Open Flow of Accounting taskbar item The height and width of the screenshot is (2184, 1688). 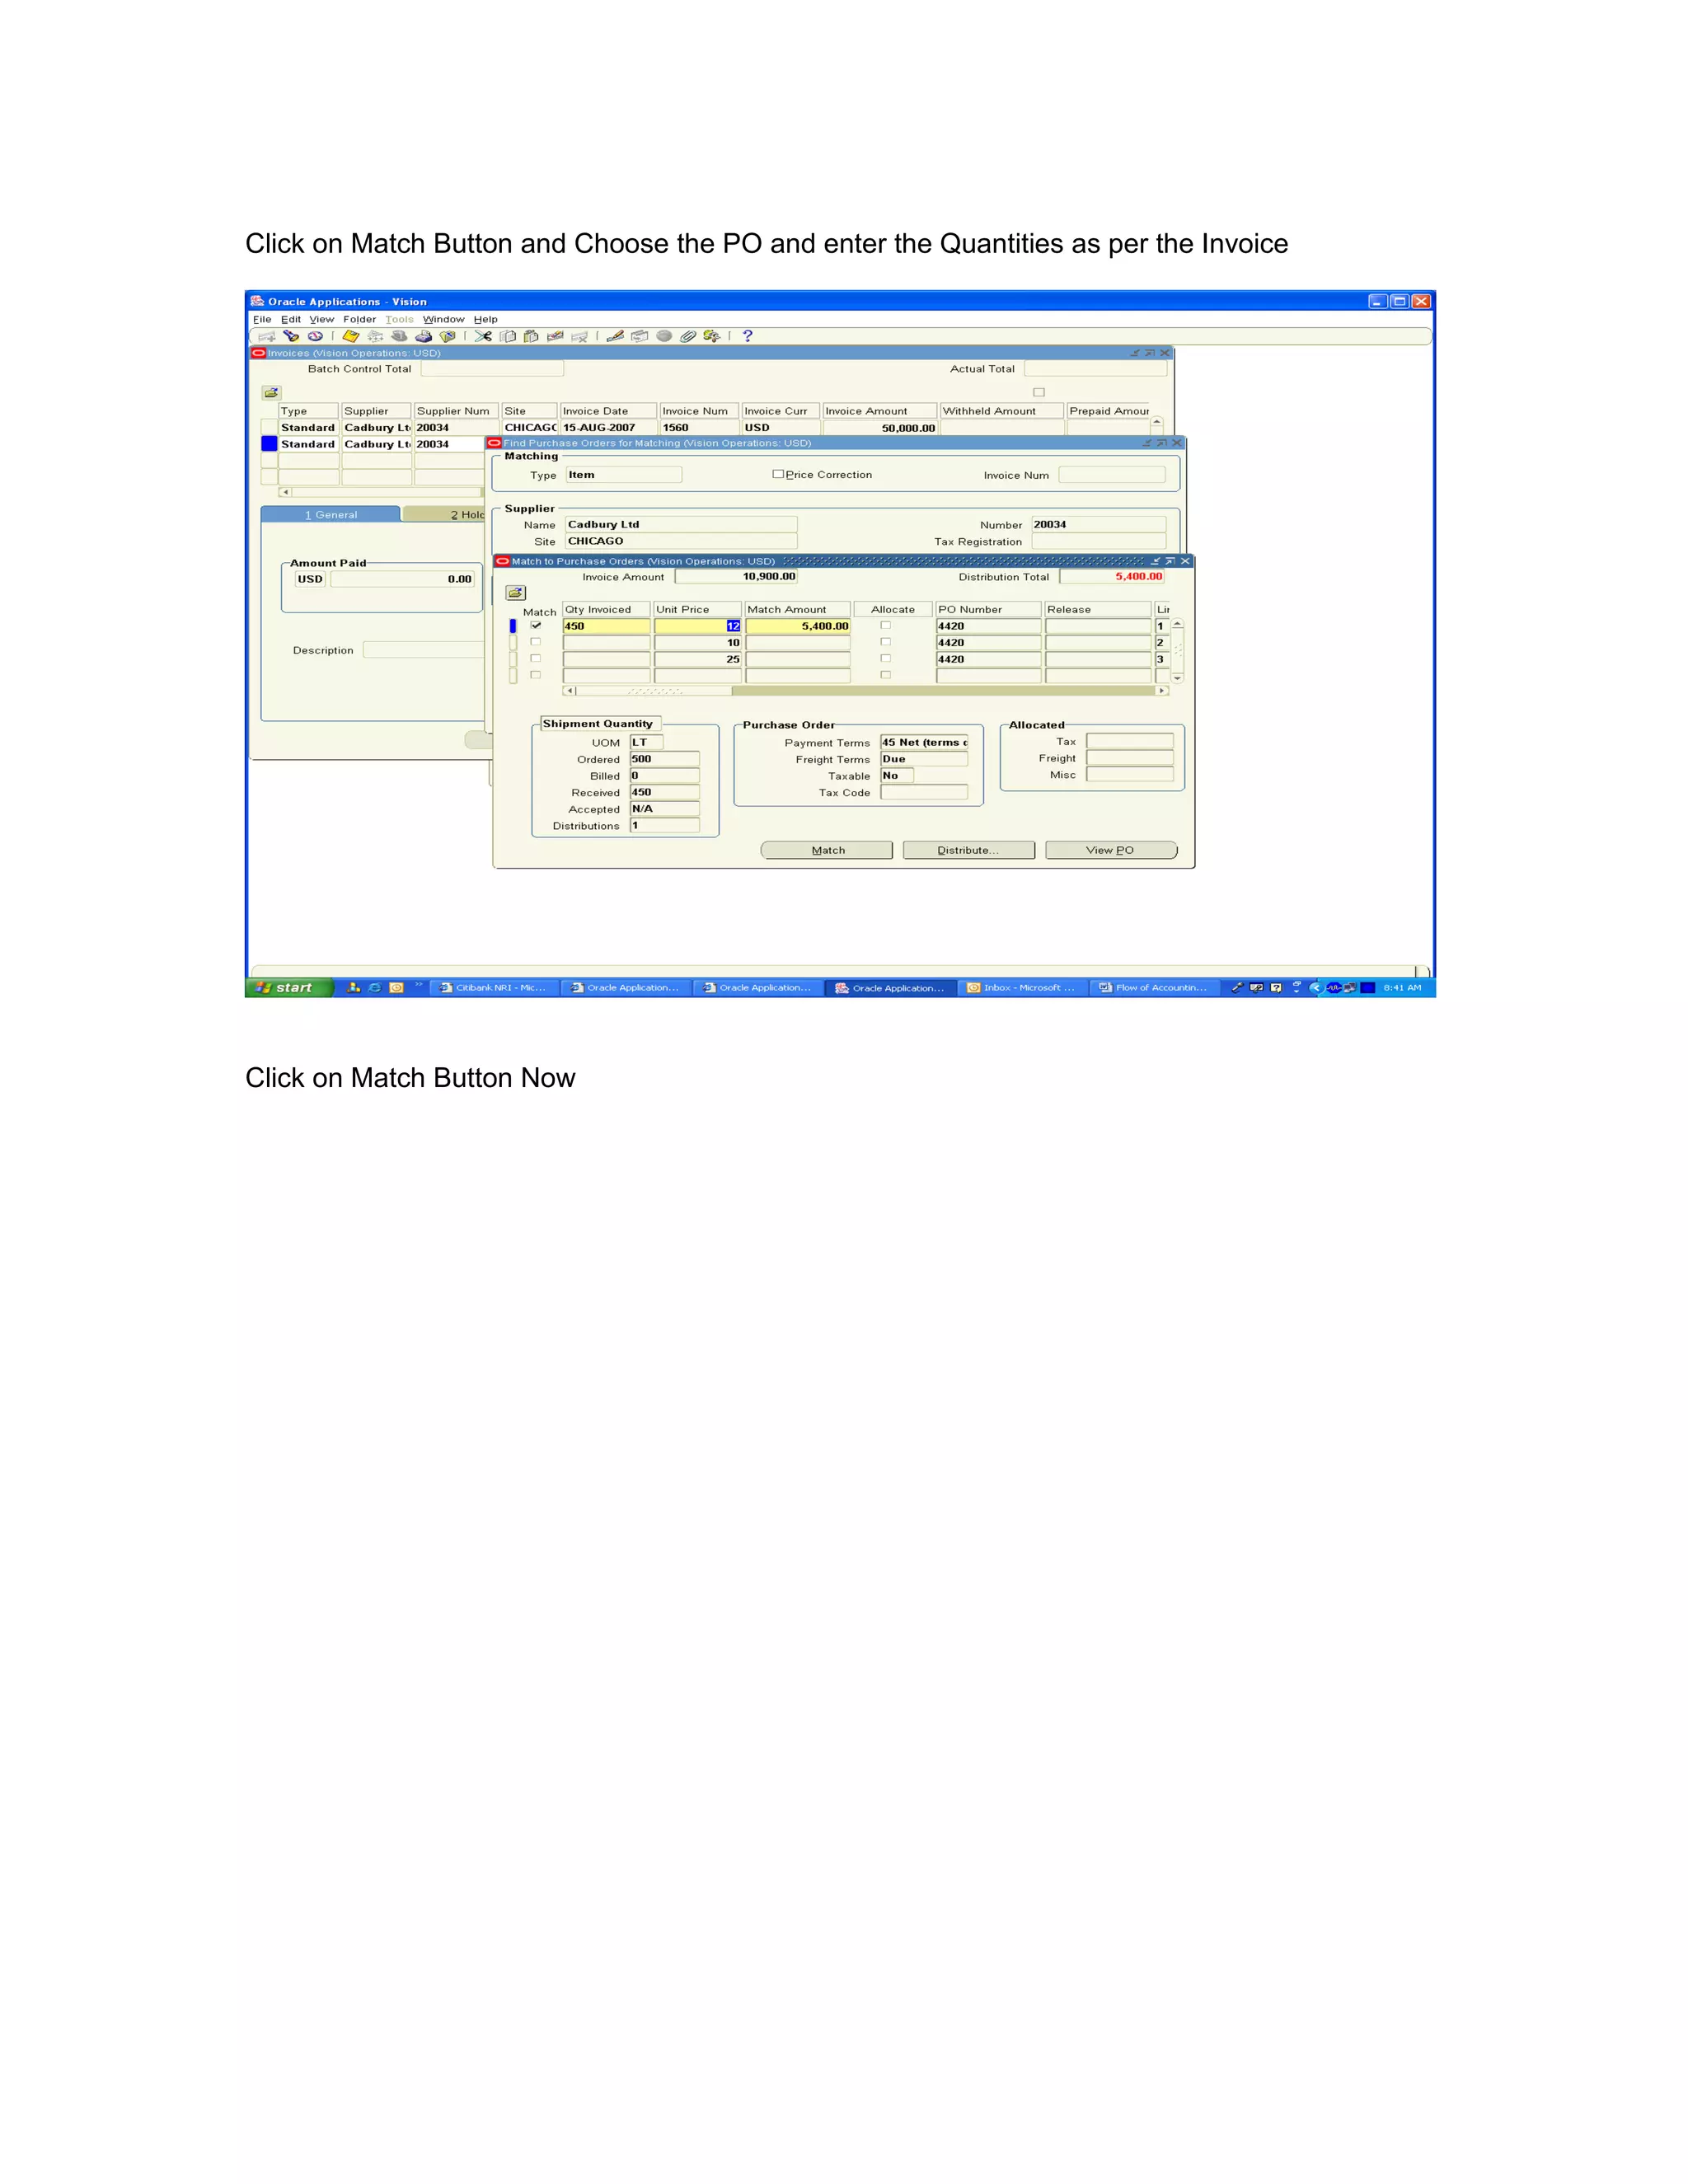point(1154,988)
